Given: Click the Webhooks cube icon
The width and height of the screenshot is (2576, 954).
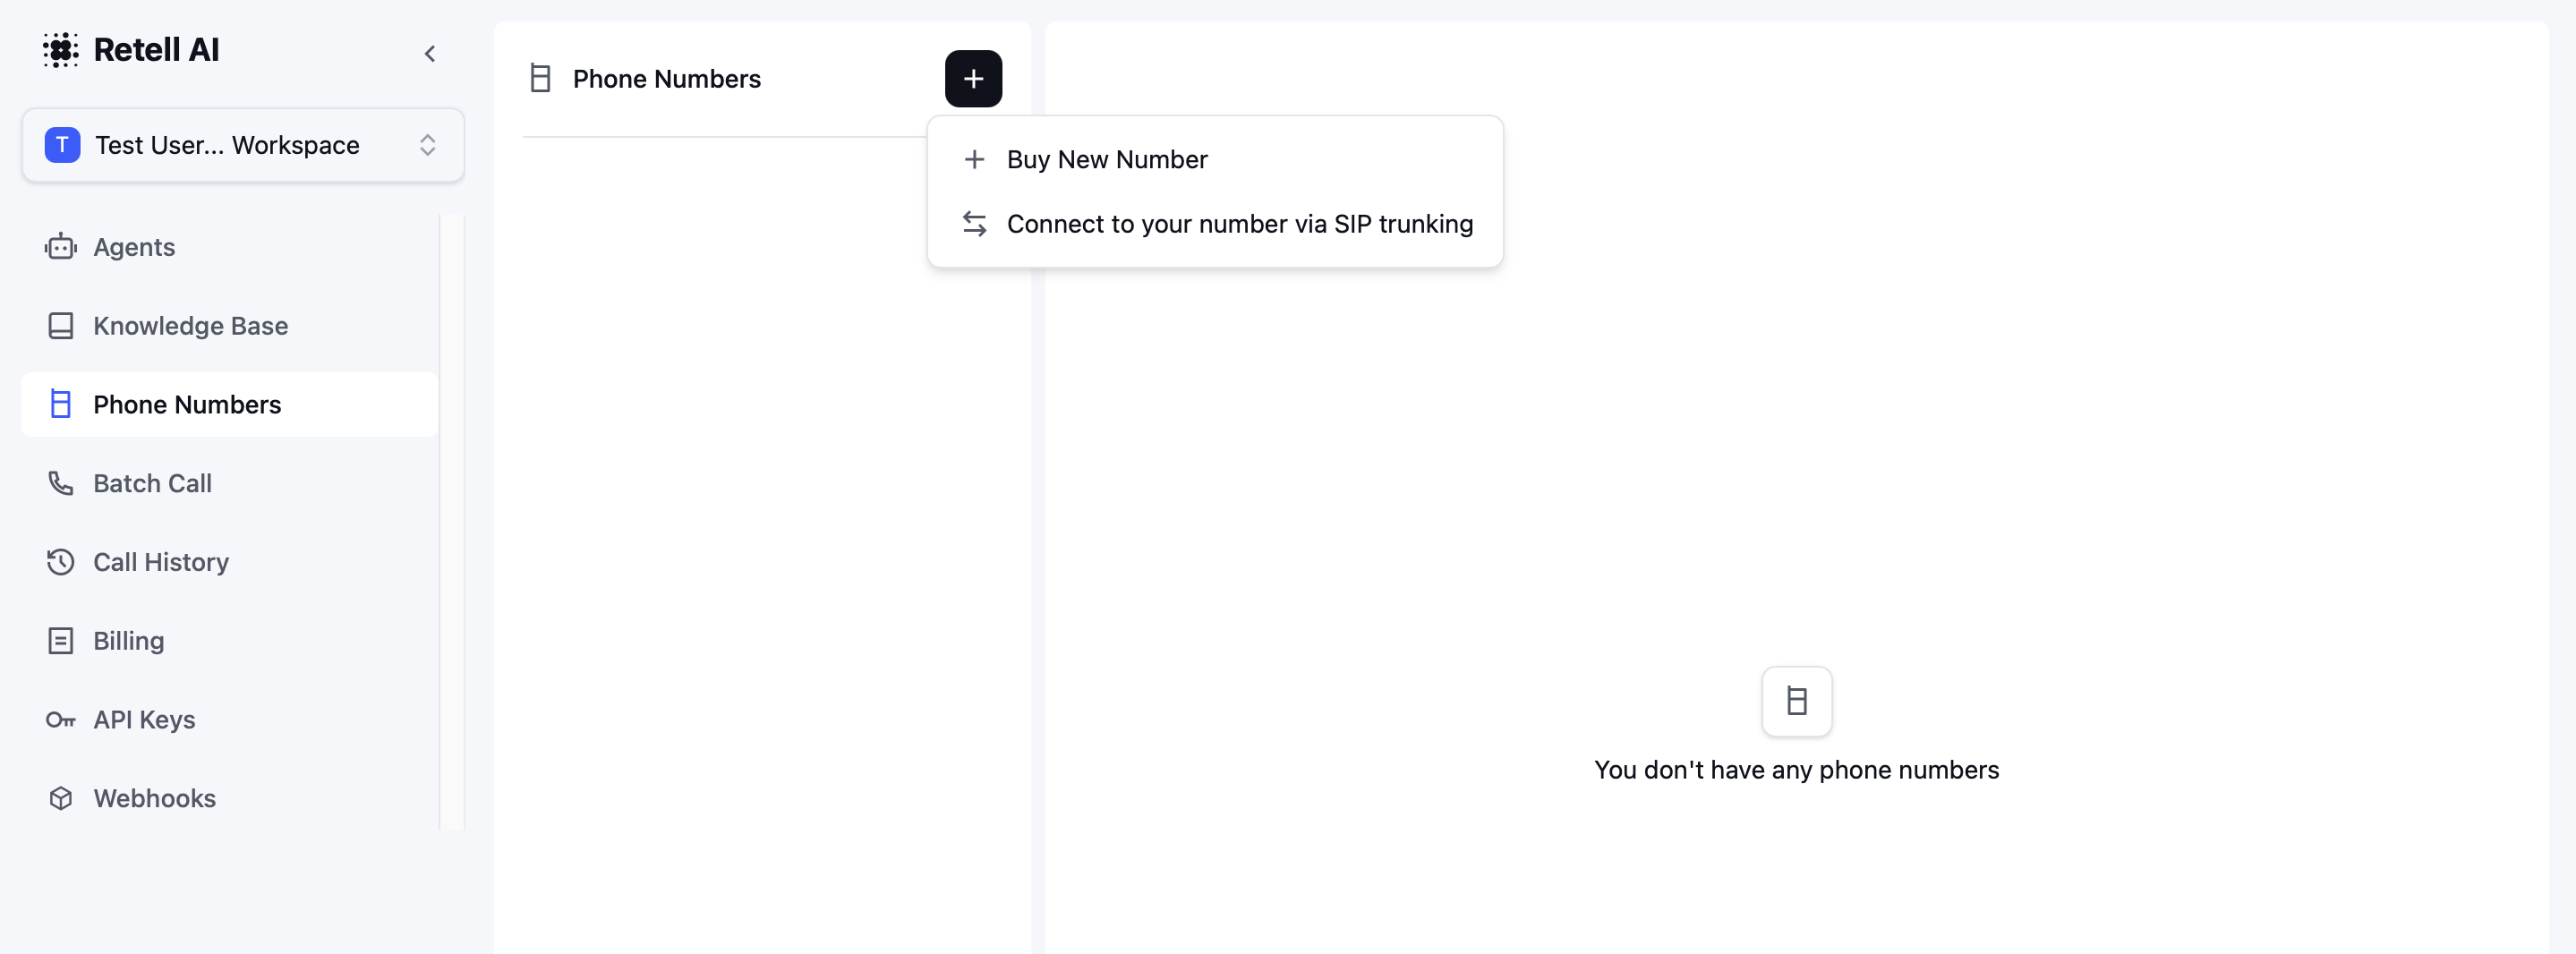Looking at the screenshot, I should pyautogui.click(x=60, y=798).
